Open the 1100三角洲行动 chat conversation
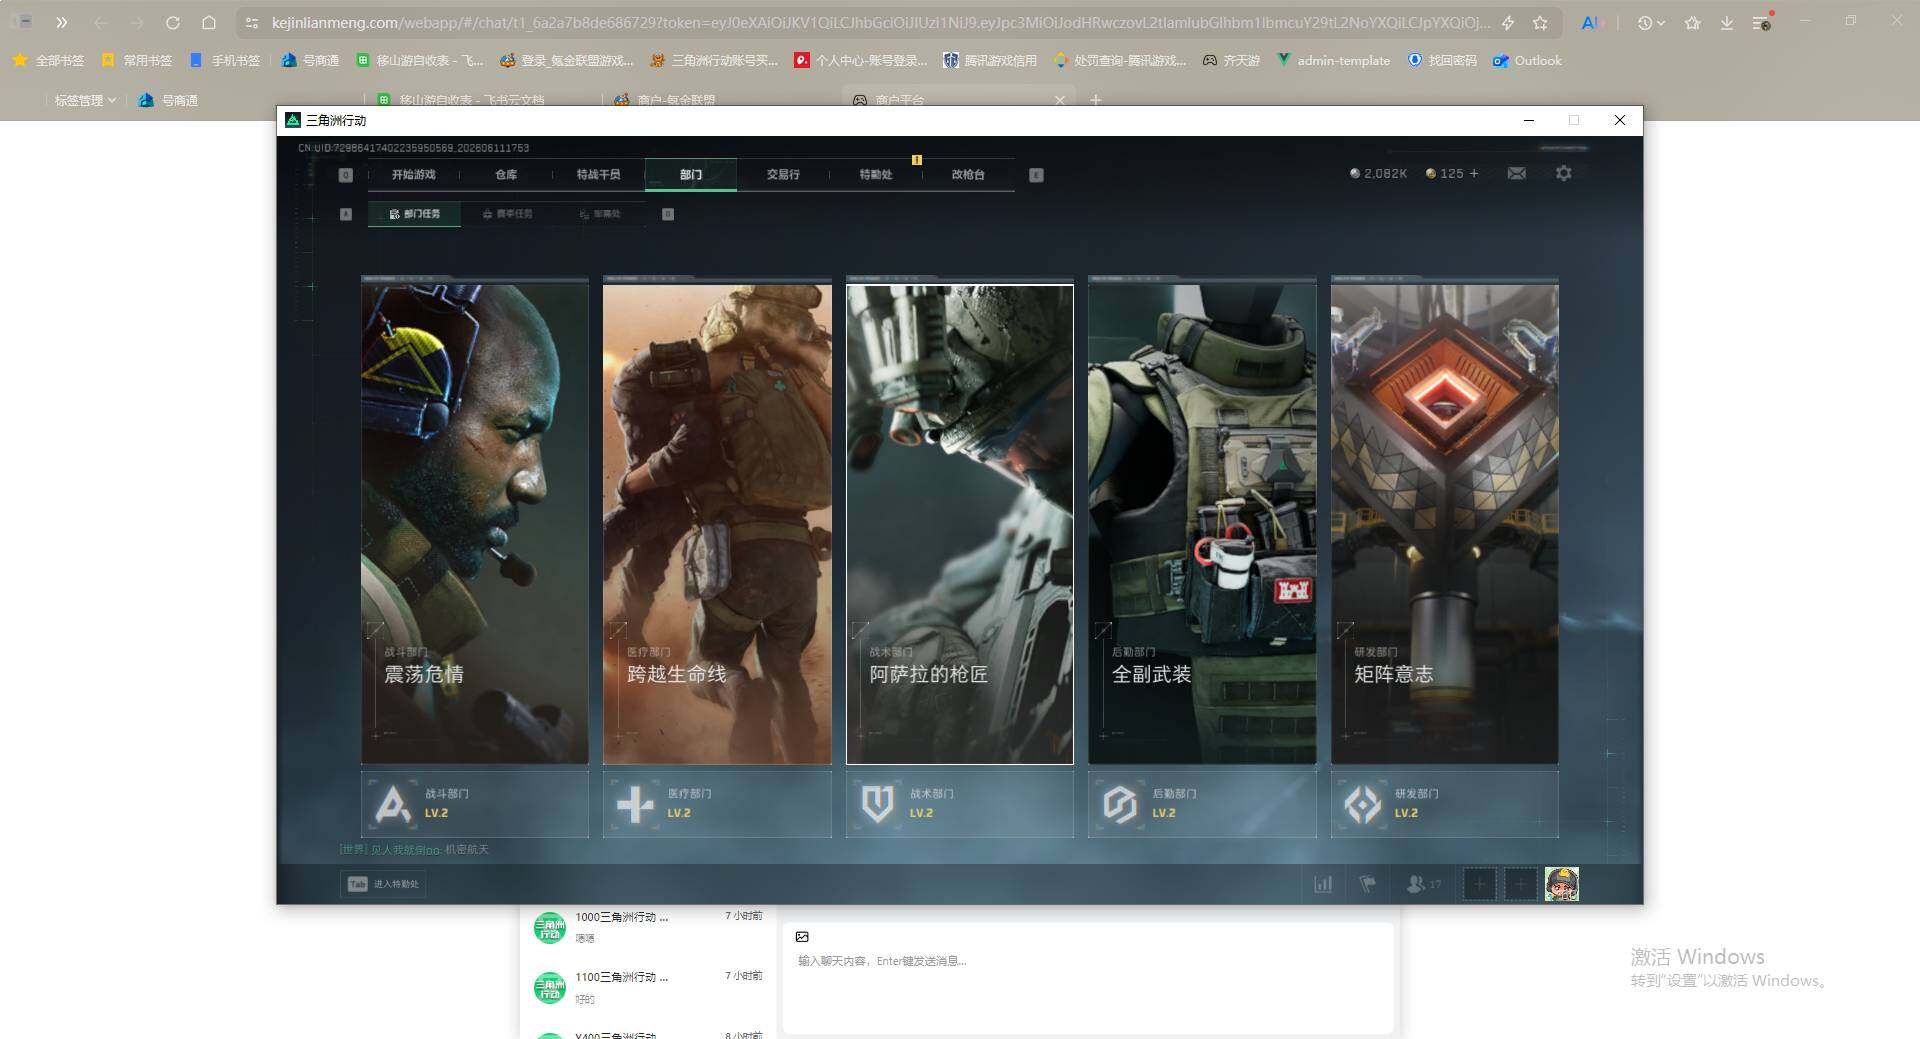Viewport: 1920px width, 1039px height. (648, 987)
